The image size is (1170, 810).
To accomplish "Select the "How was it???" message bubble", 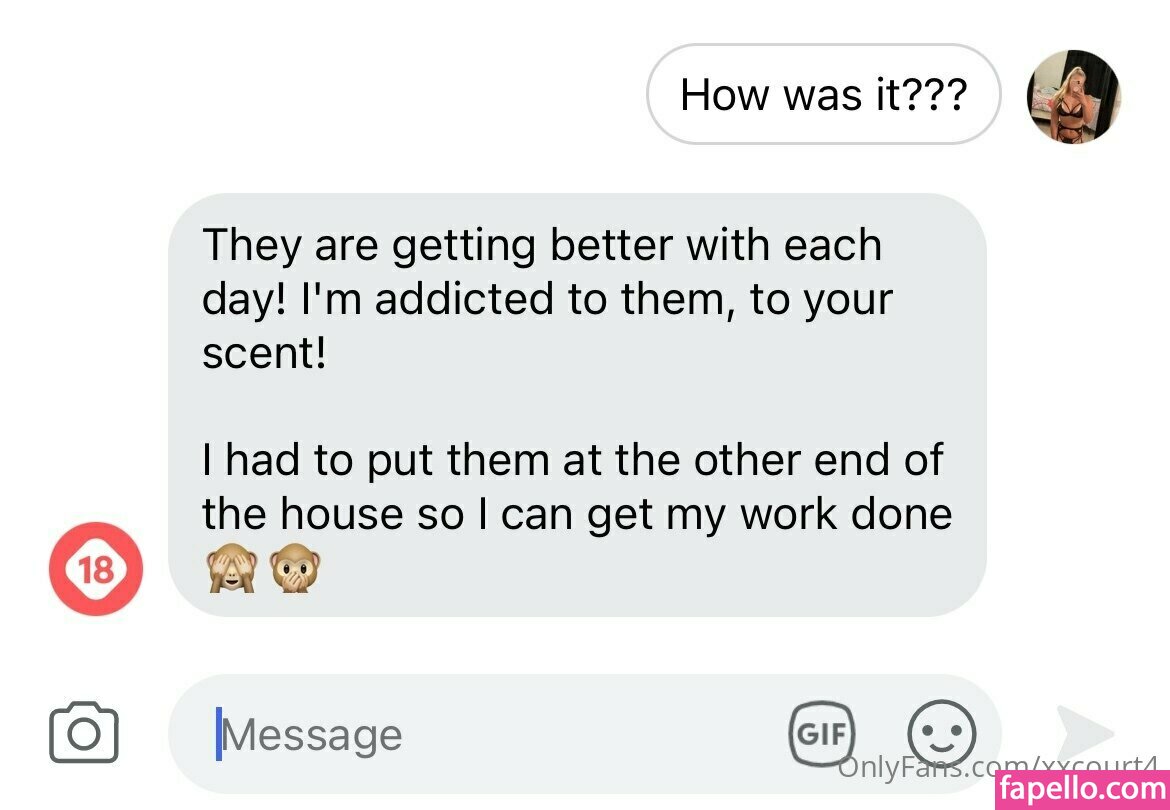I will [823, 94].
